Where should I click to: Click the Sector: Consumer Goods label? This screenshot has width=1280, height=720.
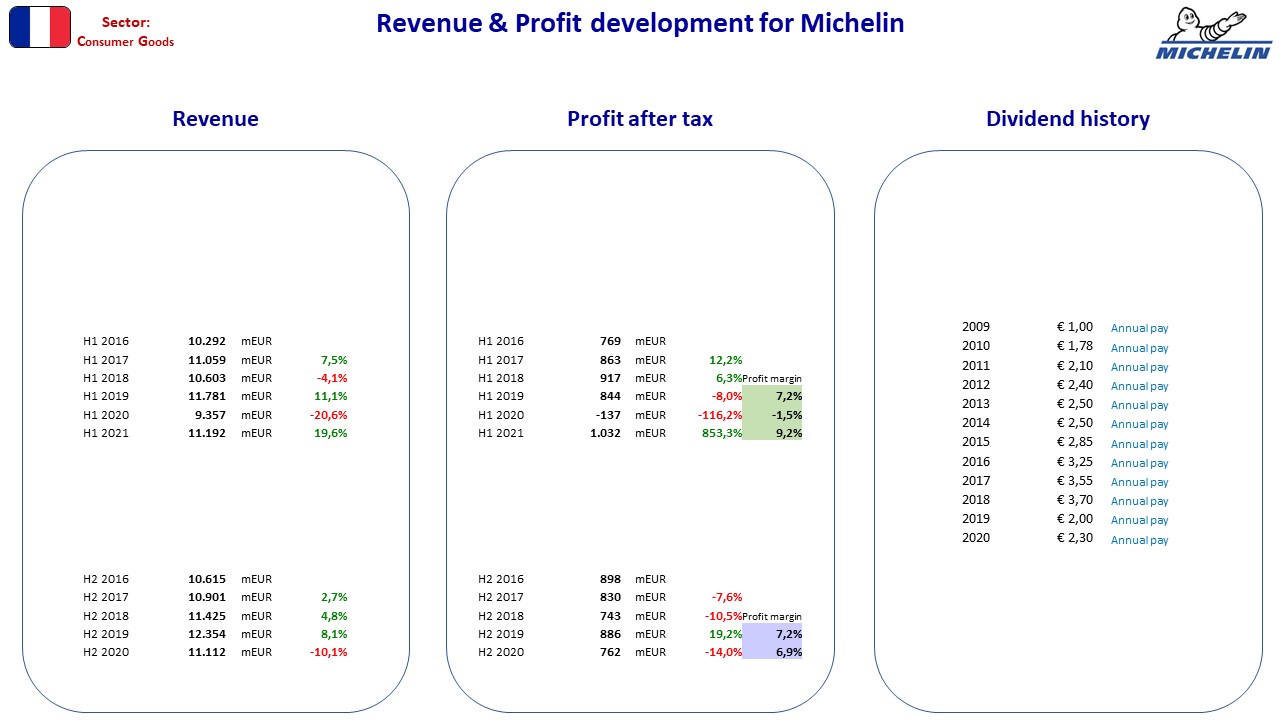126,31
